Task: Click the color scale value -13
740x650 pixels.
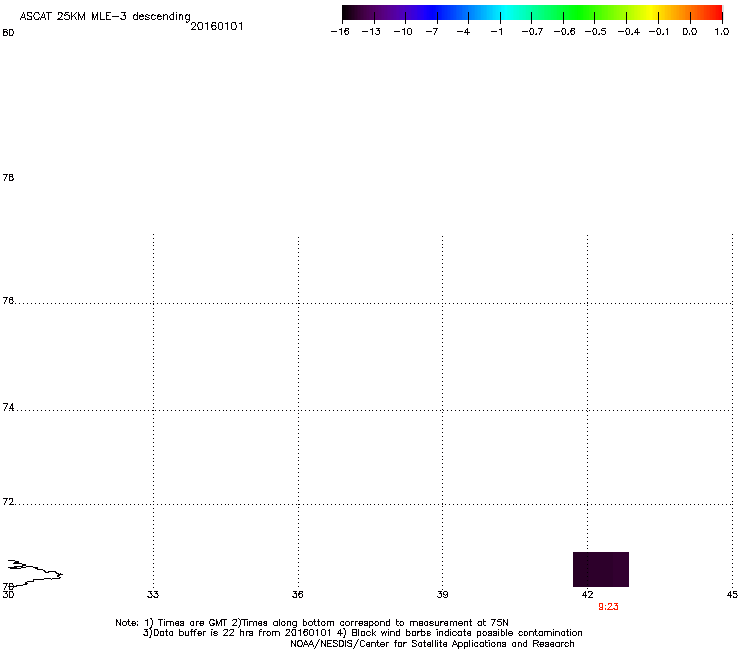Action: pyautogui.click(x=371, y=32)
